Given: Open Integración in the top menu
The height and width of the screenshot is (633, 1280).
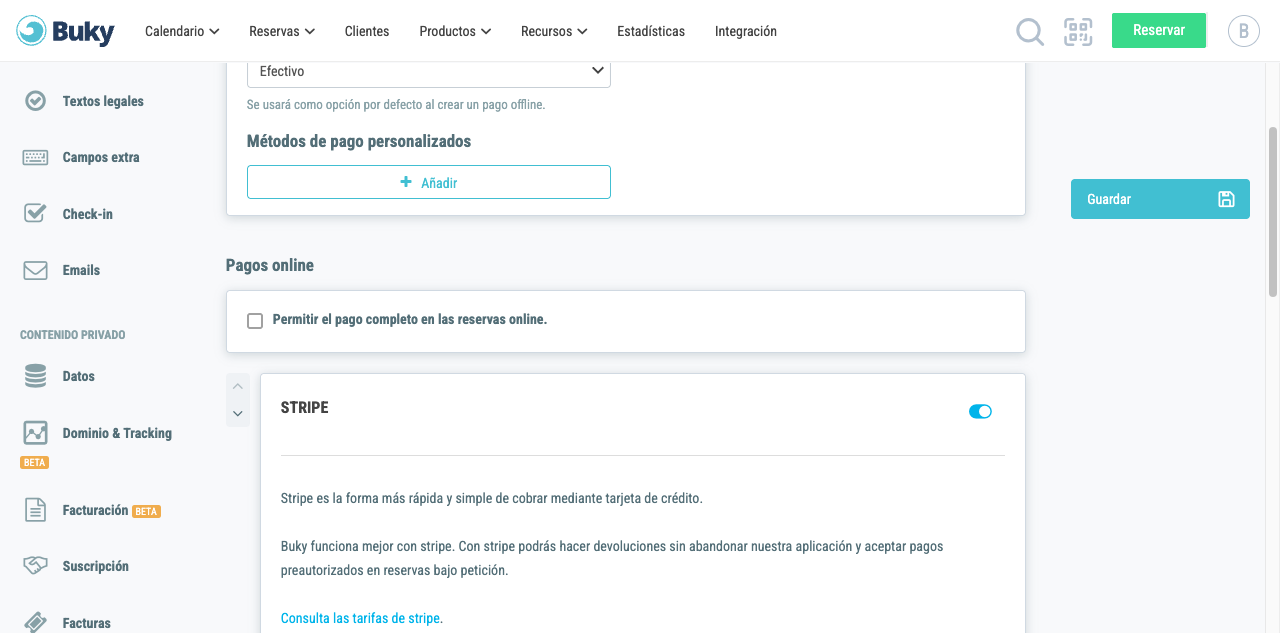Looking at the screenshot, I should [746, 31].
